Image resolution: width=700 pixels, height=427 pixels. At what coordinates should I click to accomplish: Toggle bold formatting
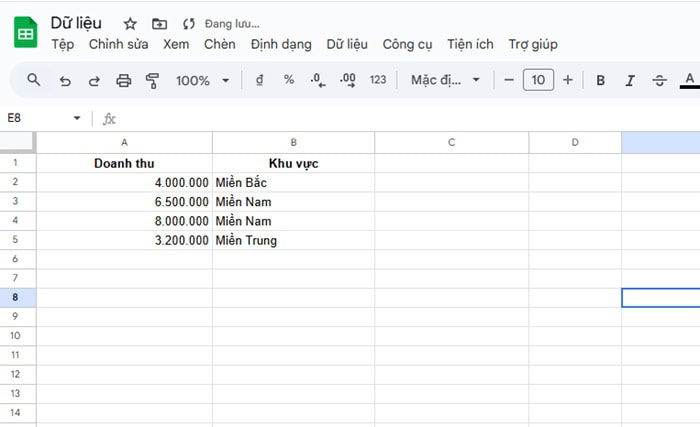(x=600, y=80)
